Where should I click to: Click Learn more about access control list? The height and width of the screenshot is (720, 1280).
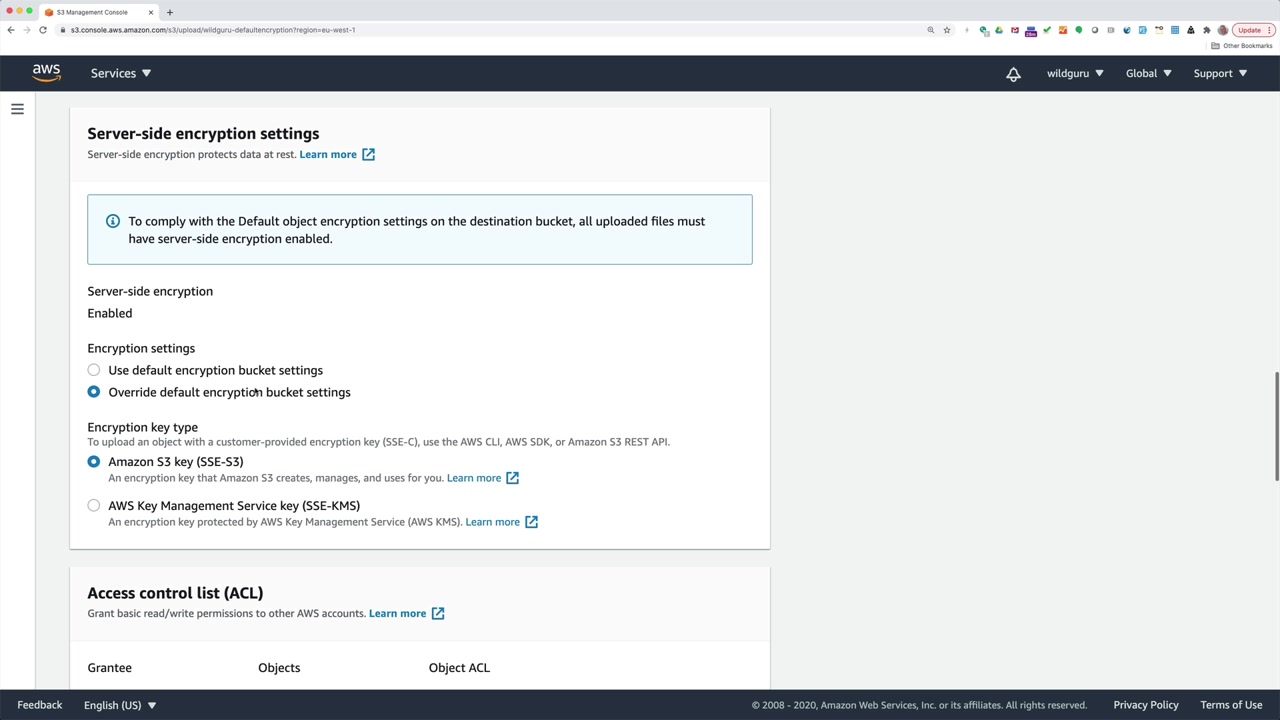click(x=397, y=614)
